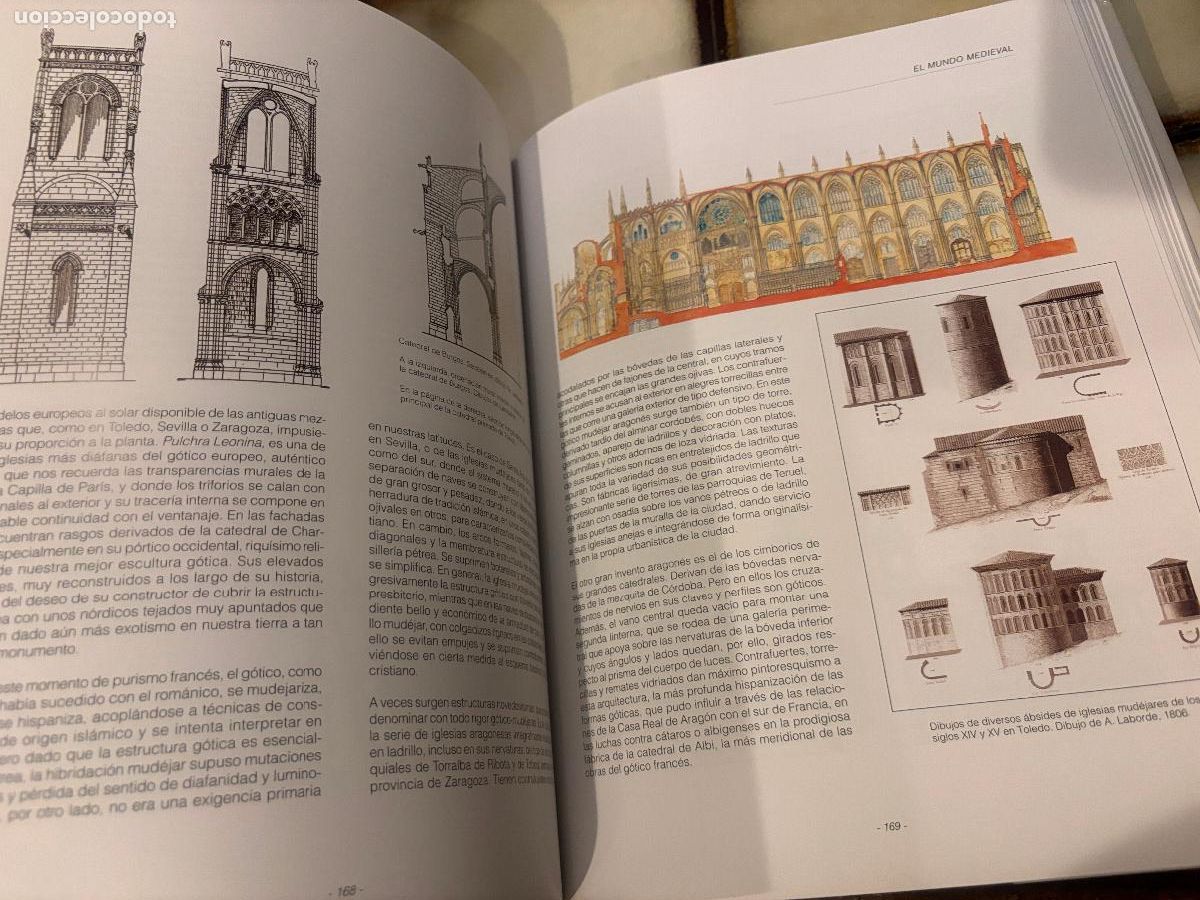Open the middle Gothic tower drawing with pinnacles

[x=262, y=212]
